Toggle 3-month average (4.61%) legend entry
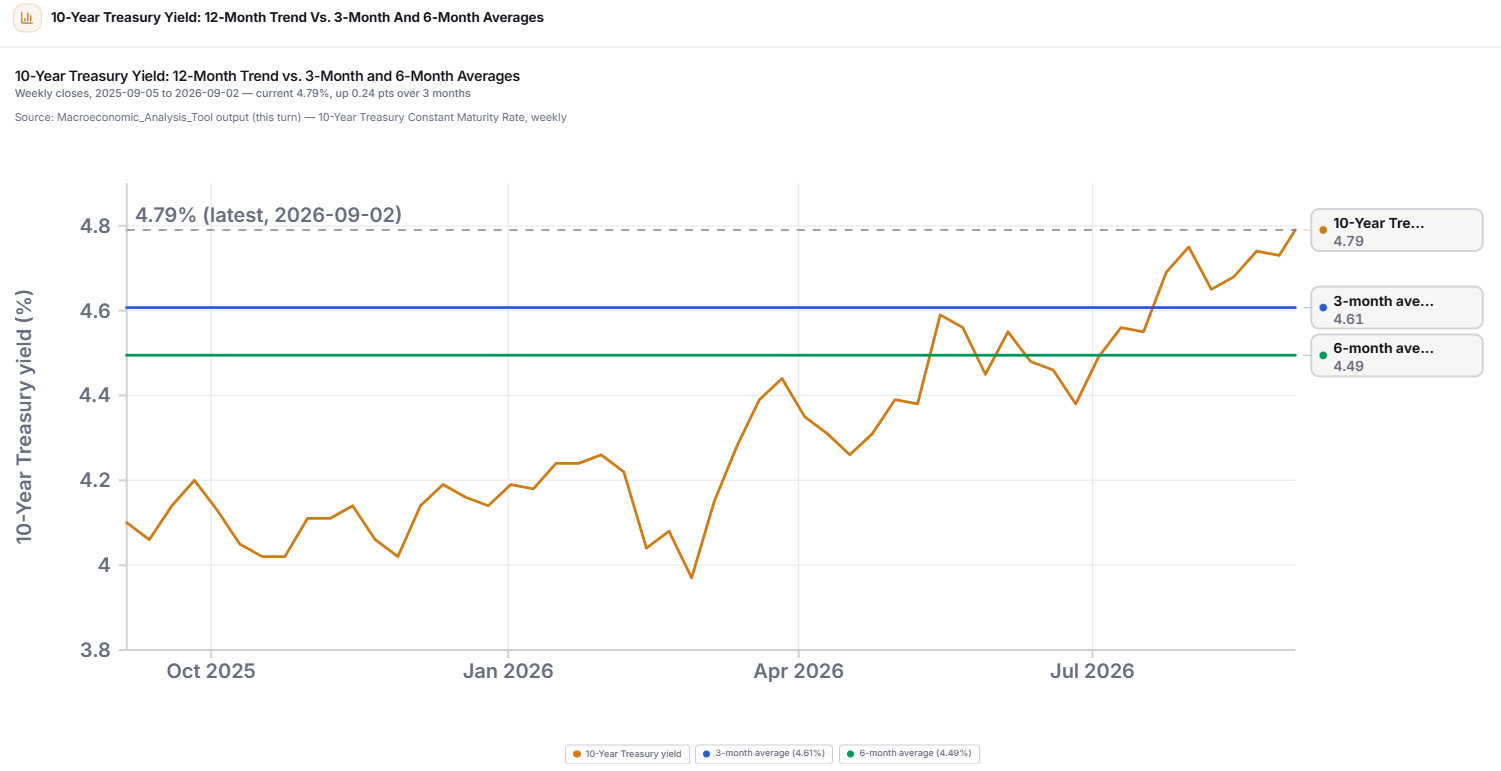The width and height of the screenshot is (1501, 771). point(764,753)
